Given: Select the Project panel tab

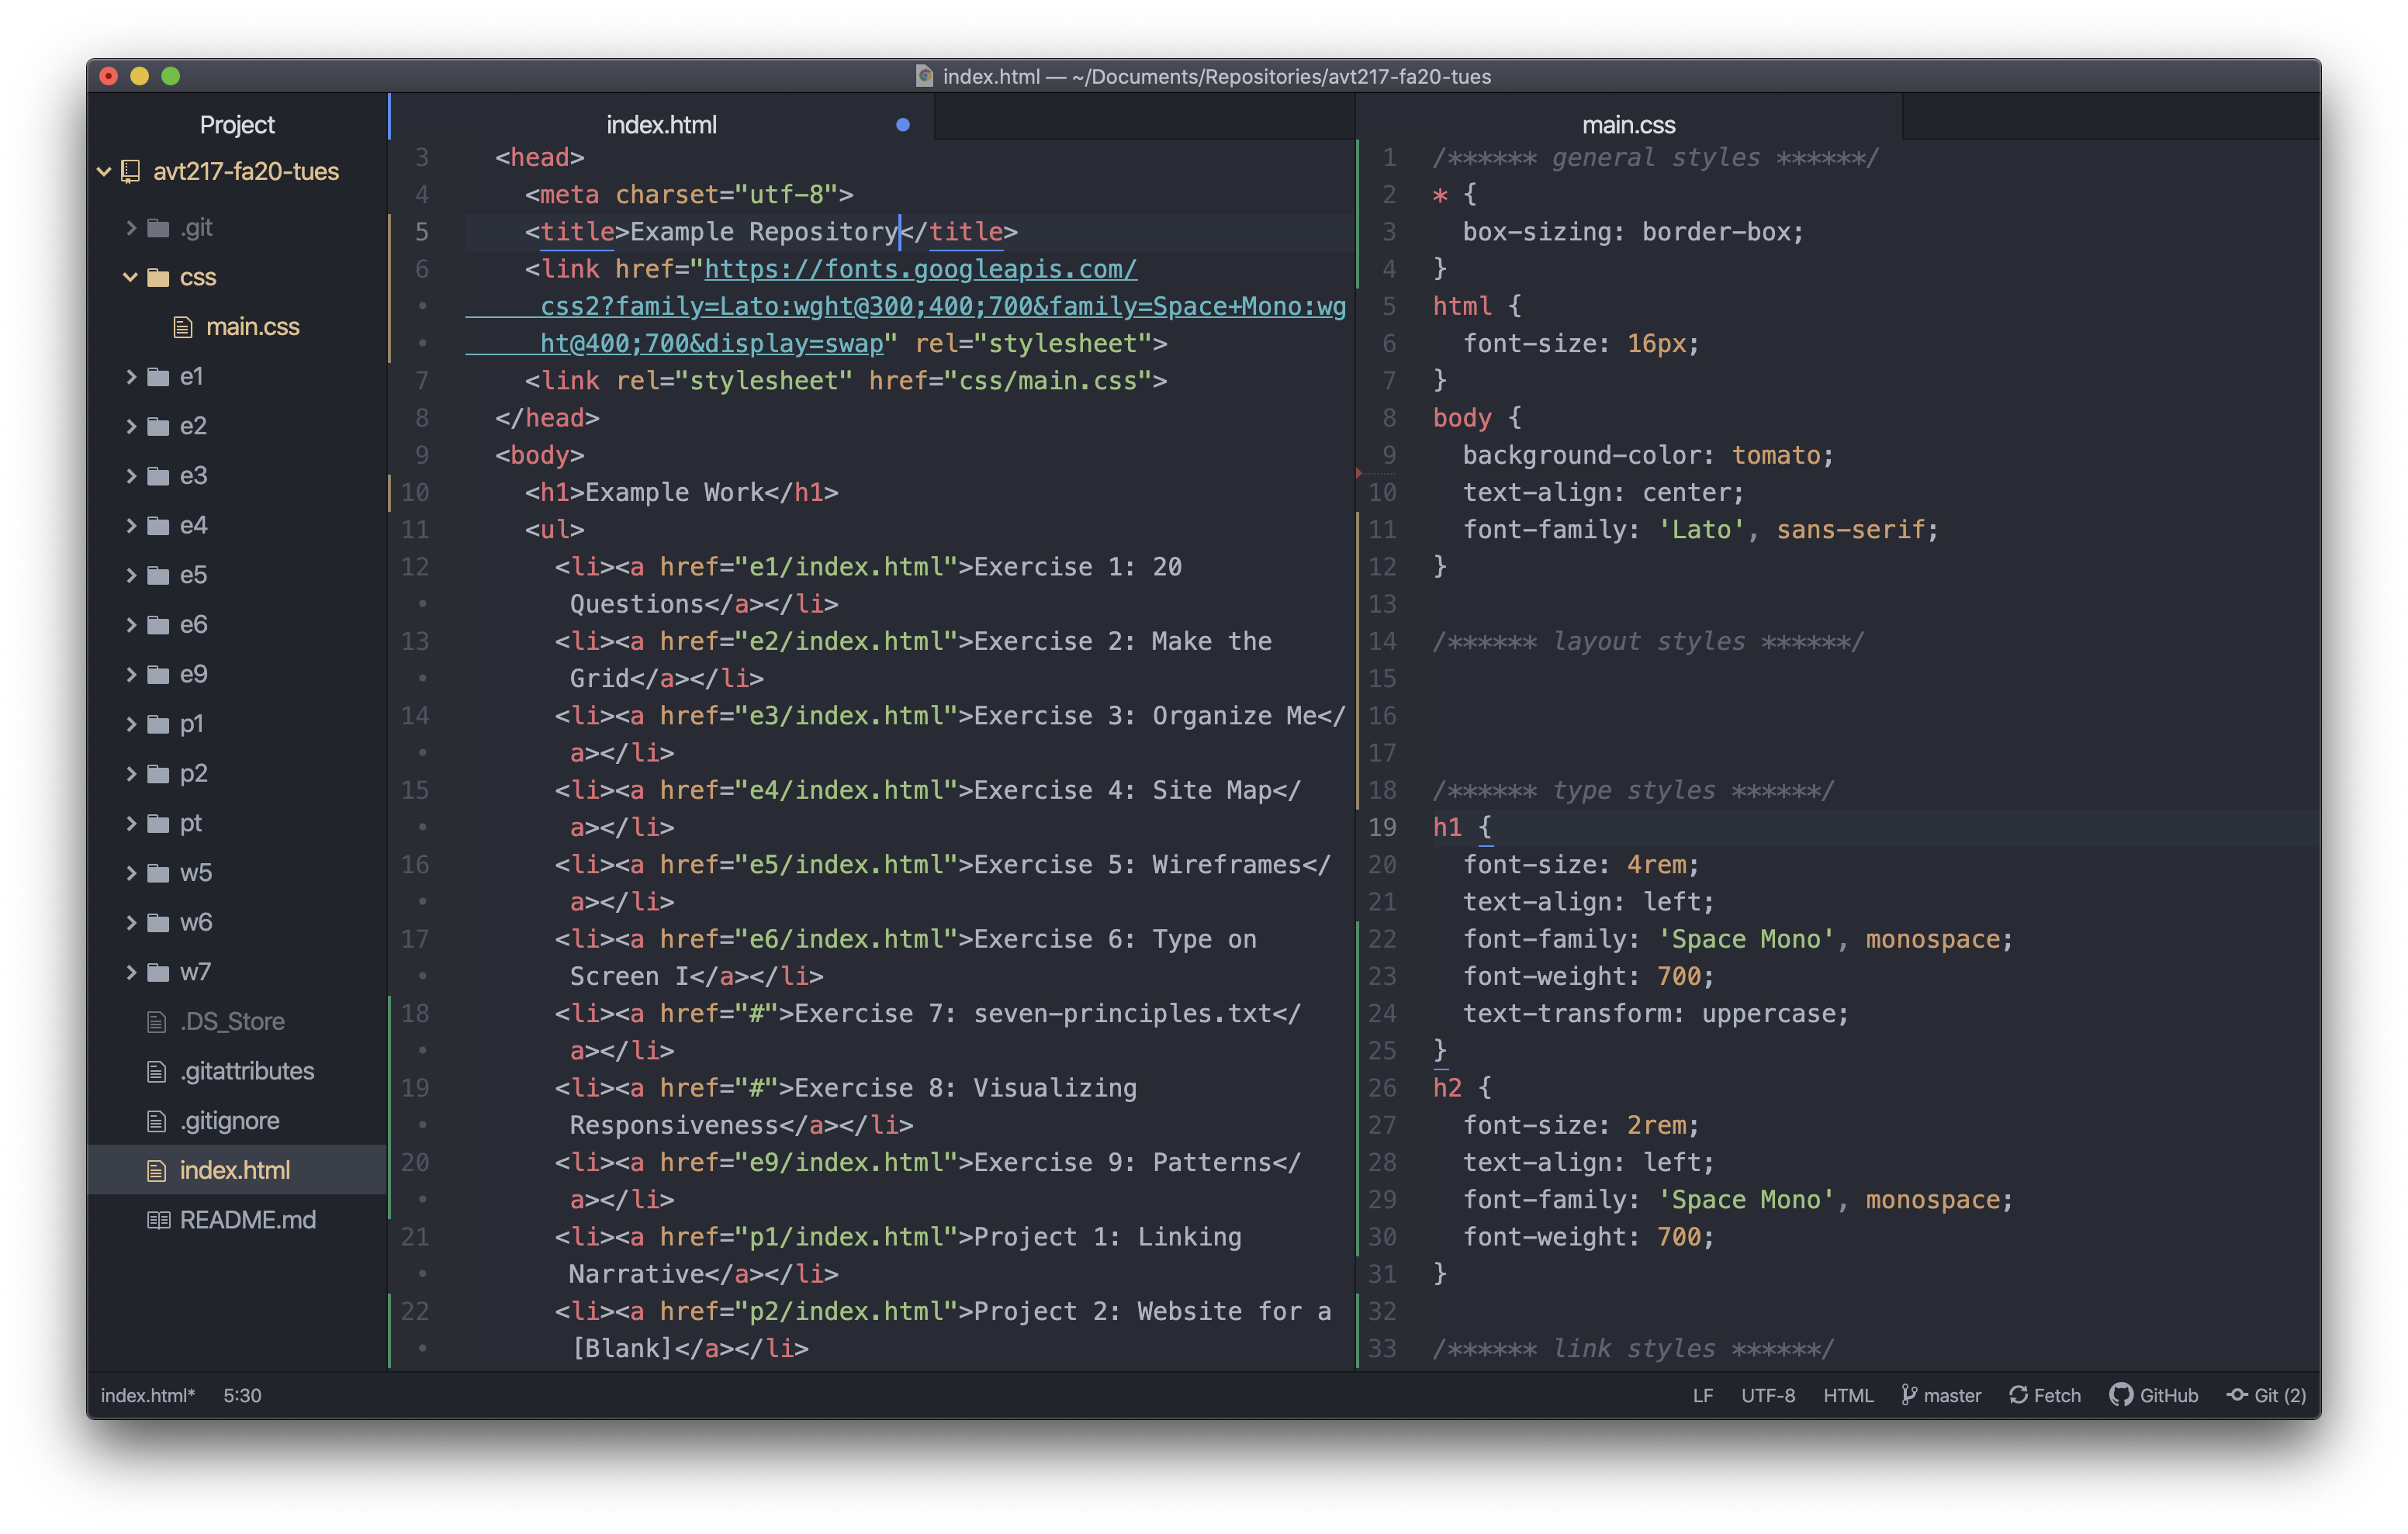Looking at the screenshot, I should click(237, 125).
